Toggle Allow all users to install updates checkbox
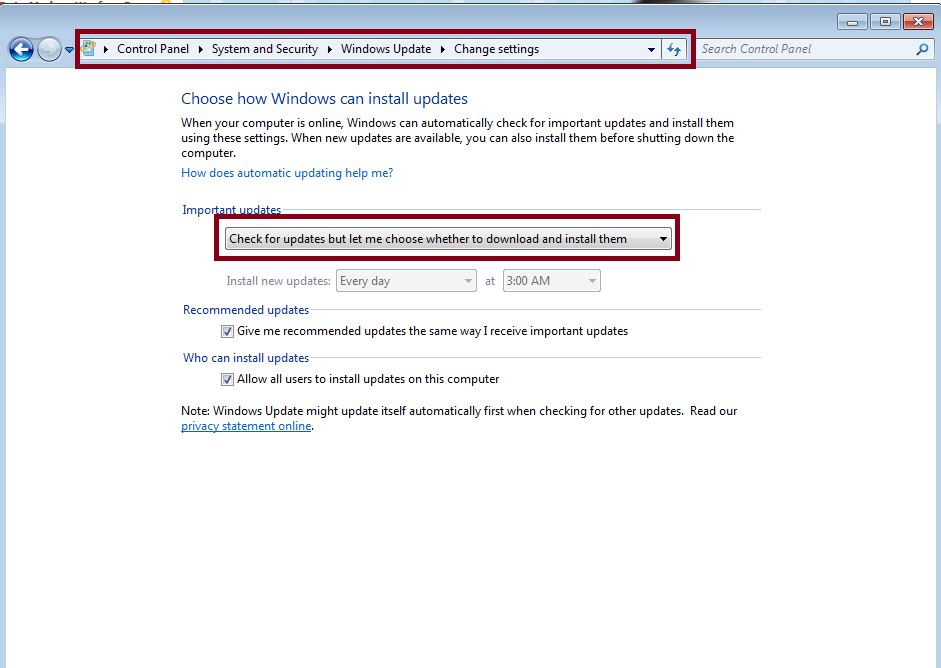The height and width of the screenshot is (668, 941). pos(227,379)
